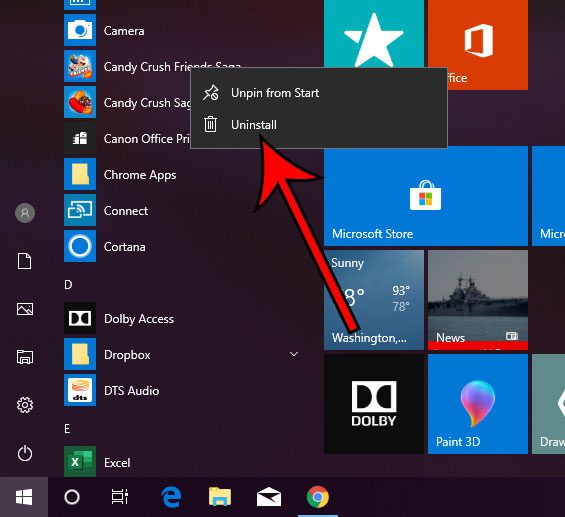Click the Dolby Access label text
The width and height of the screenshot is (565, 517).
(139, 319)
